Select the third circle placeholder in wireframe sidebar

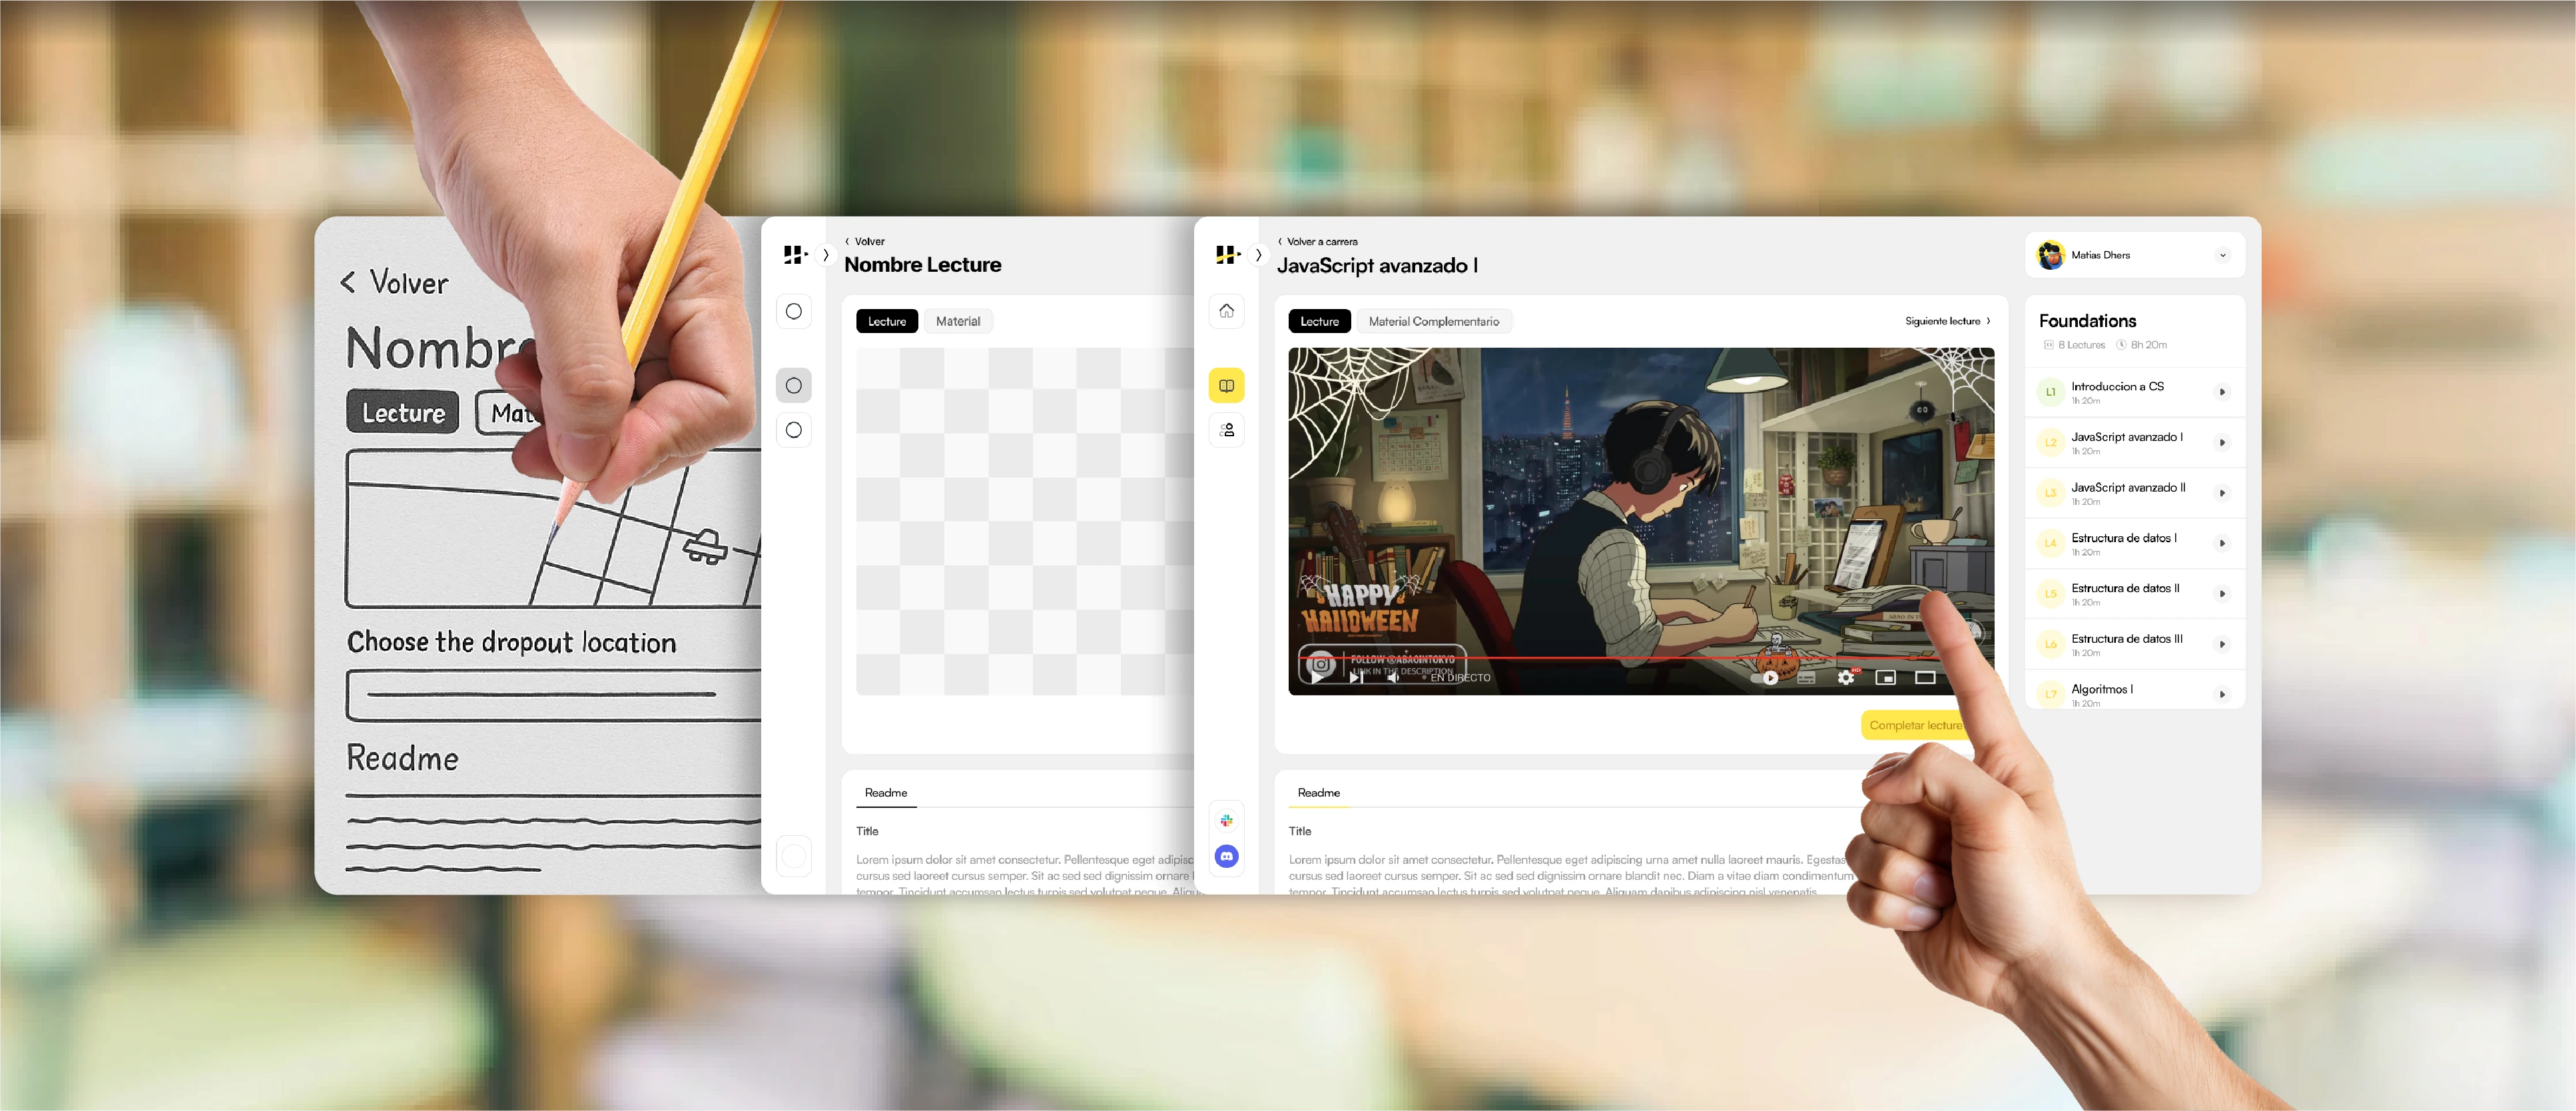pos(794,430)
